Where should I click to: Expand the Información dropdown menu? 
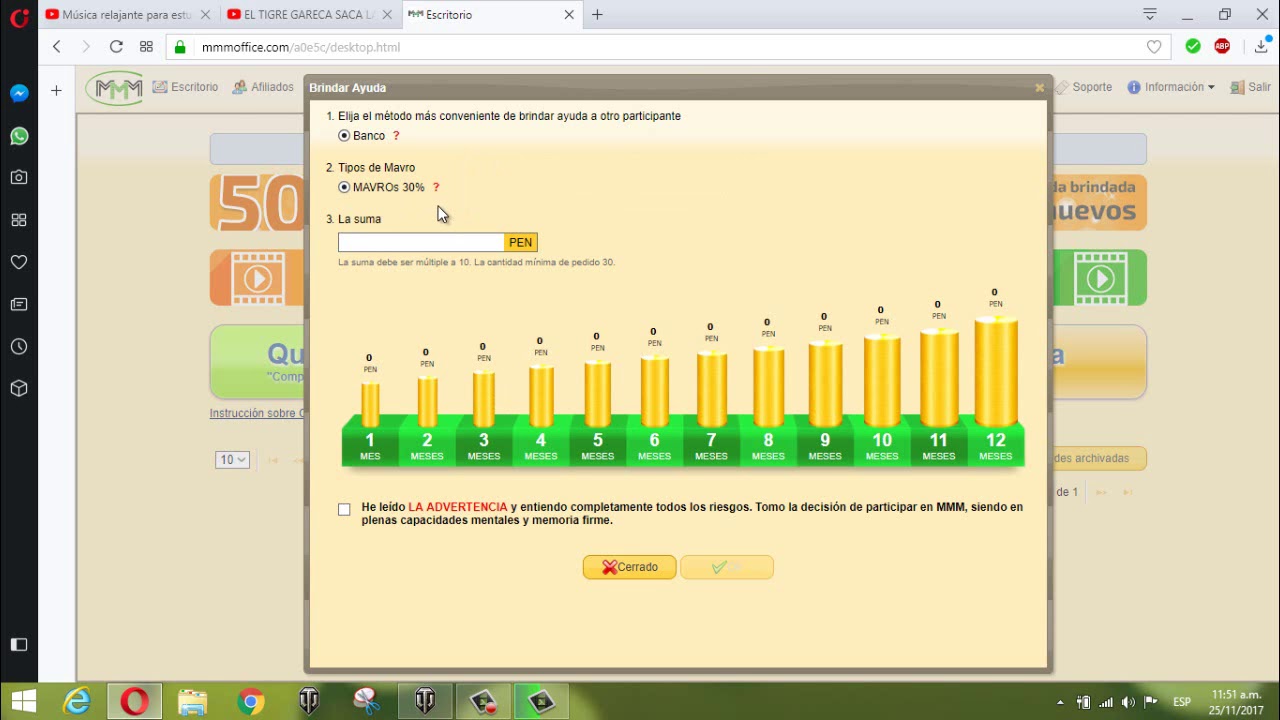pos(1171,87)
